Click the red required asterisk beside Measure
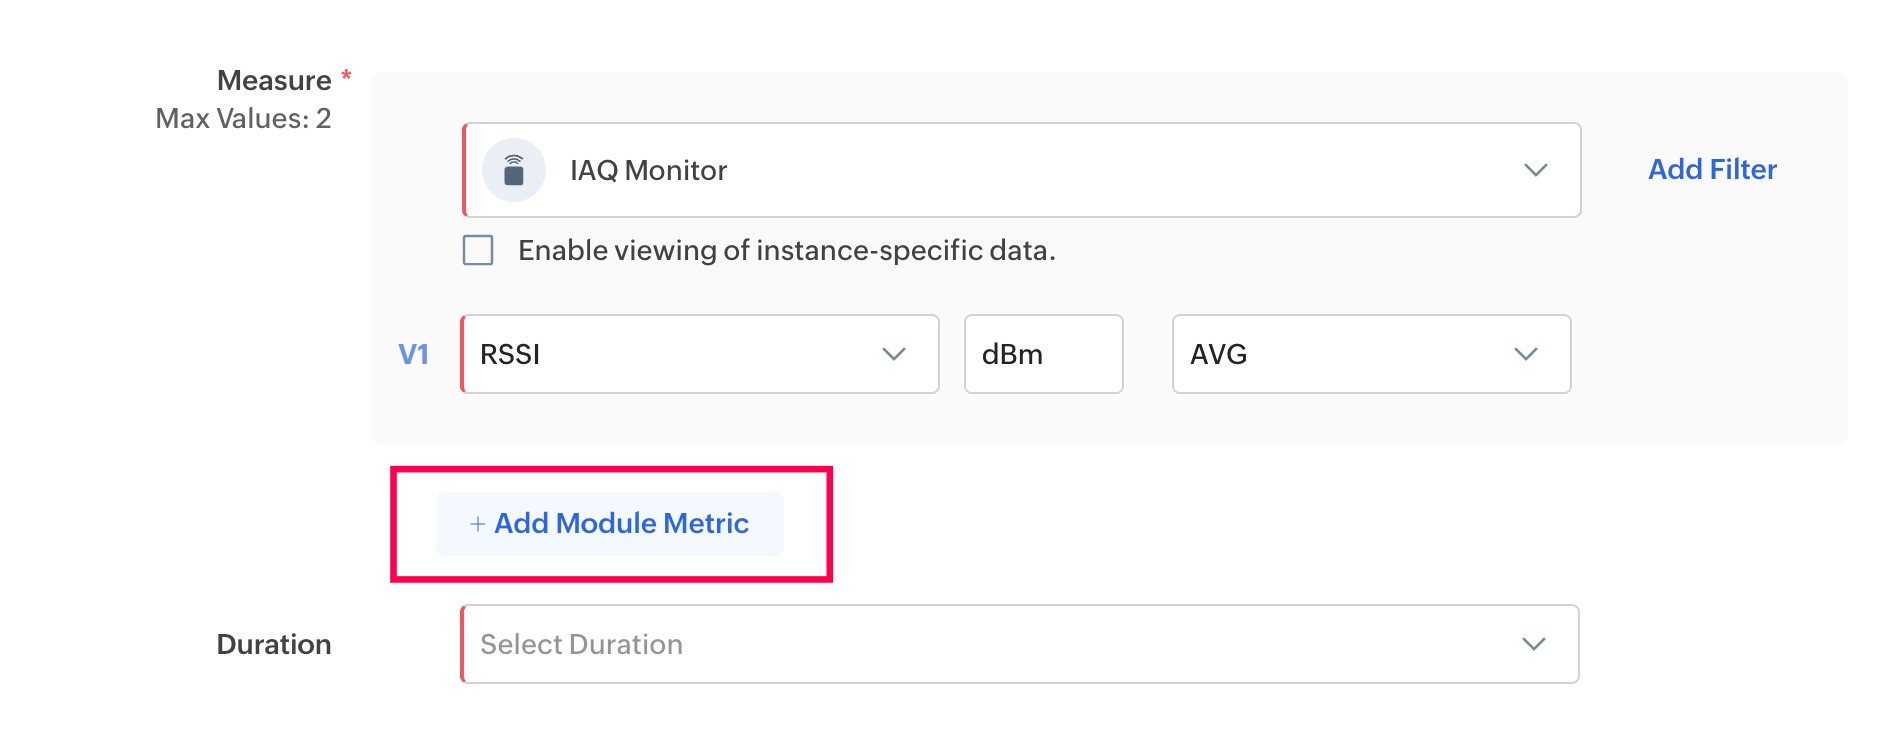1900x744 pixels. click(x=346, y=75)
